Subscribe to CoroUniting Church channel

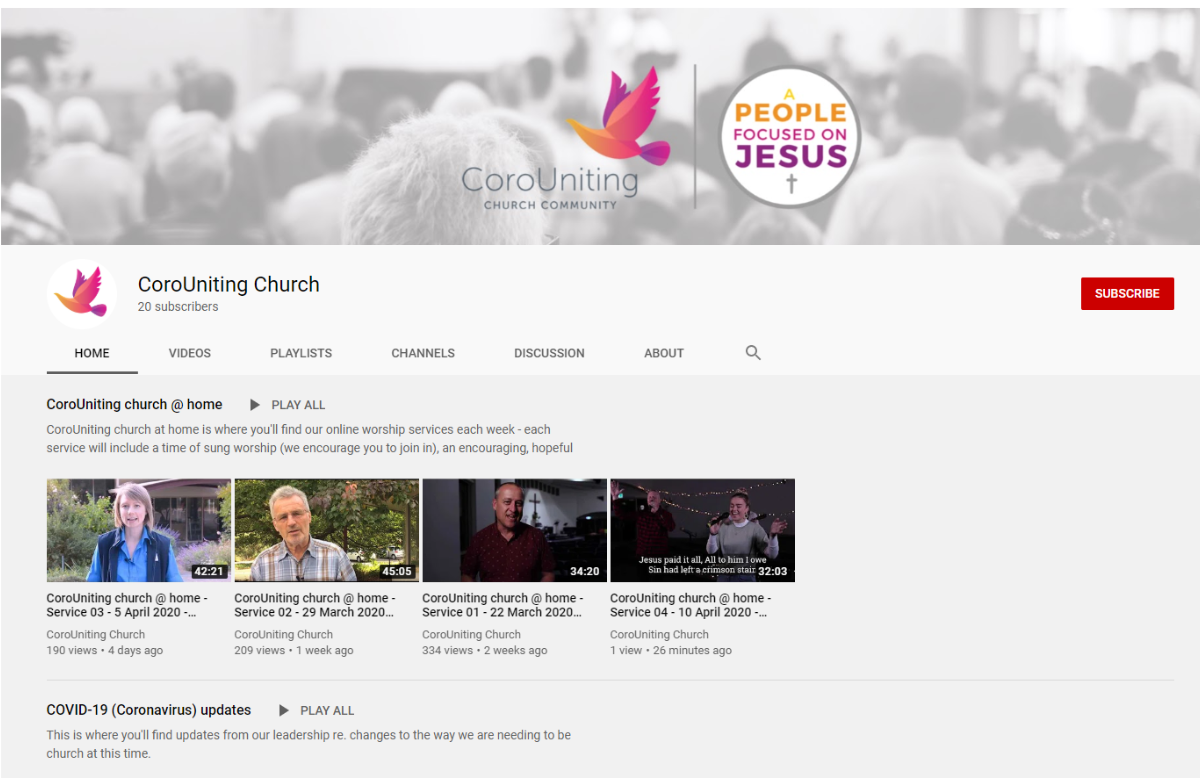[1127, 293]
